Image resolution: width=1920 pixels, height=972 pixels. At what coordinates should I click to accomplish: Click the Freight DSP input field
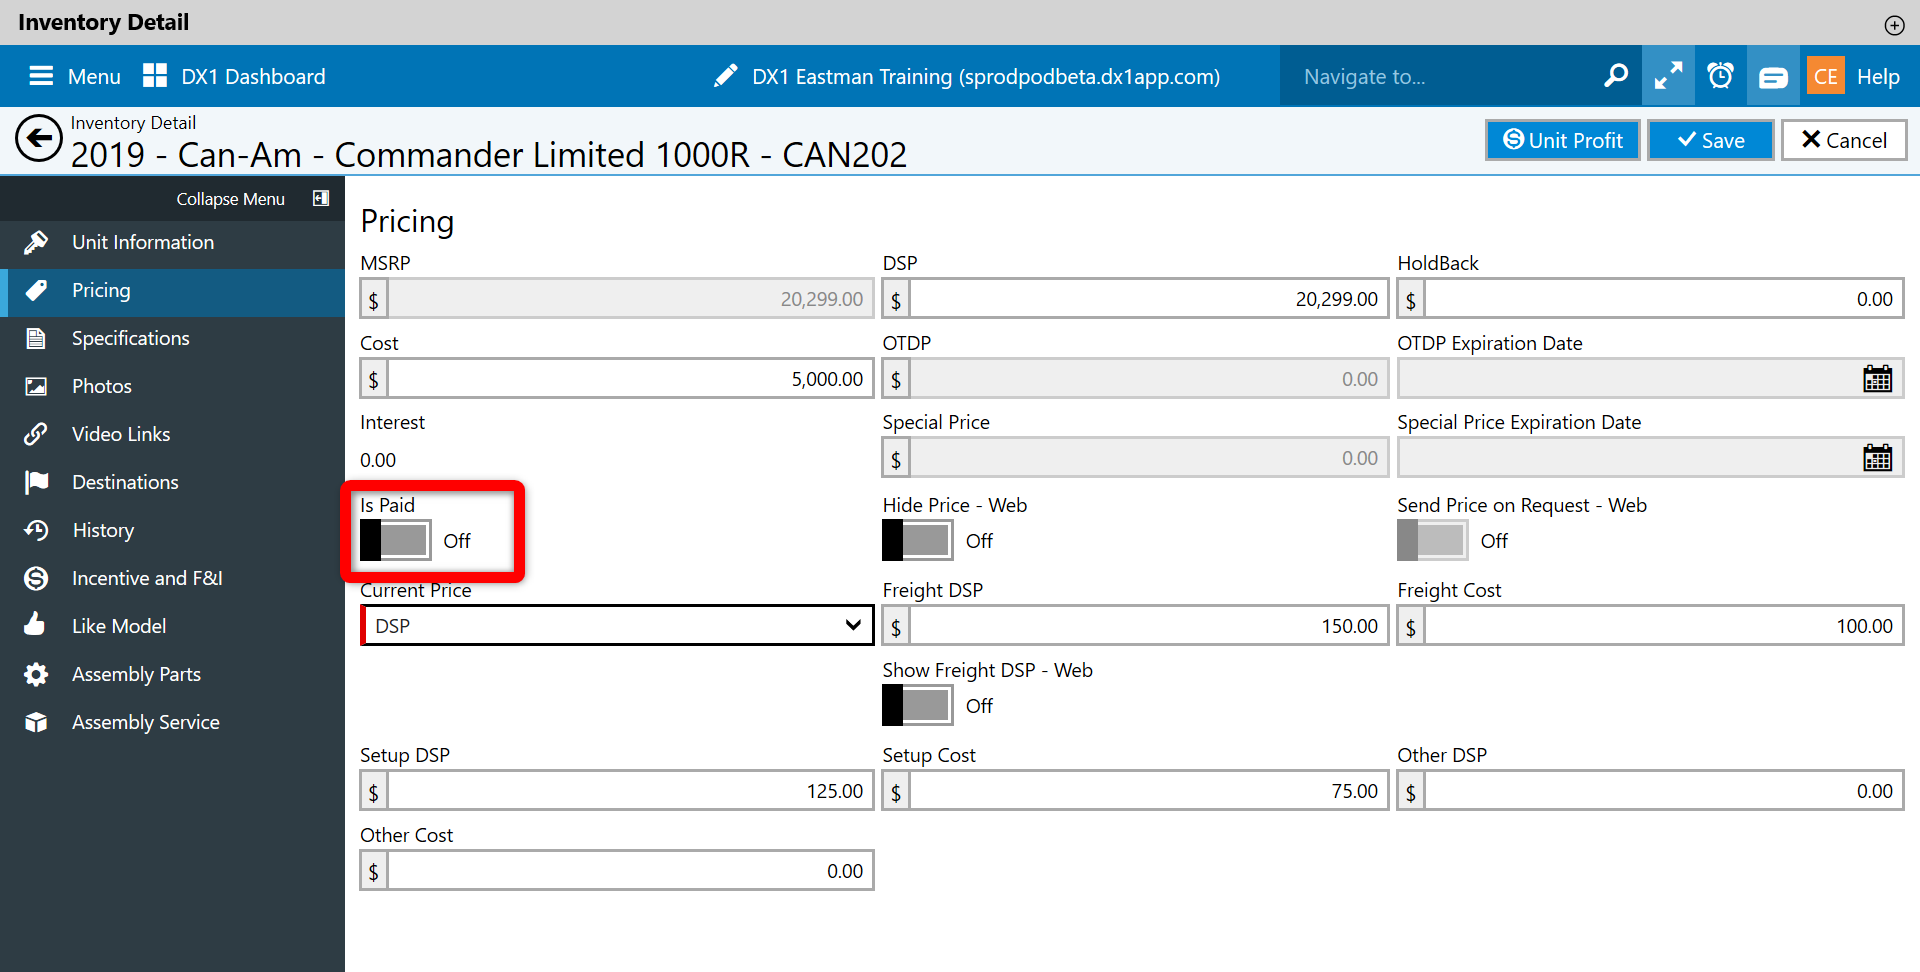coord(1148,626)
